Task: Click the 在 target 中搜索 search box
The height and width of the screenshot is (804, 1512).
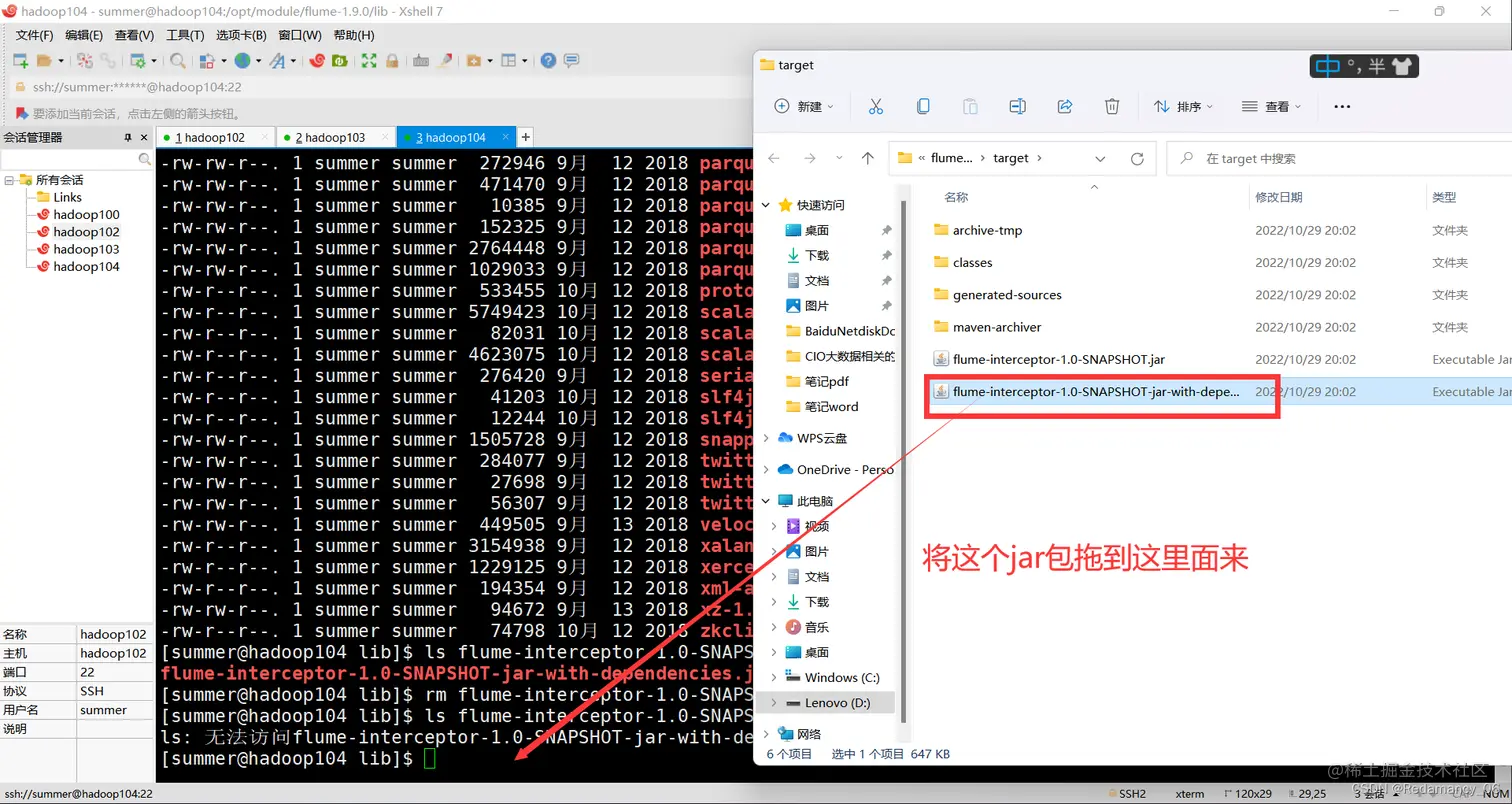Action: coord(1340,158)
